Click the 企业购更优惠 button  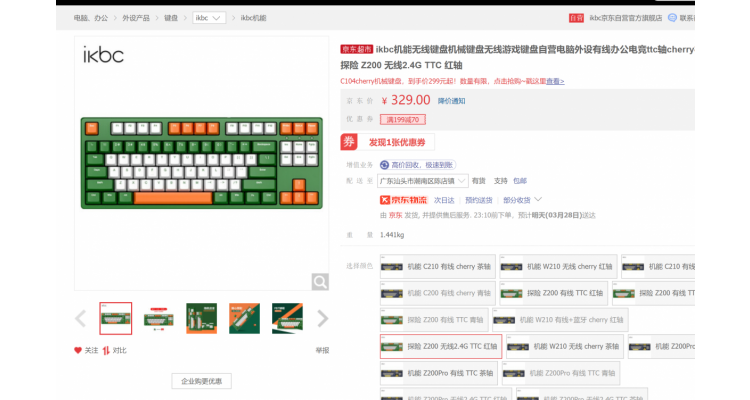(201, 381)
